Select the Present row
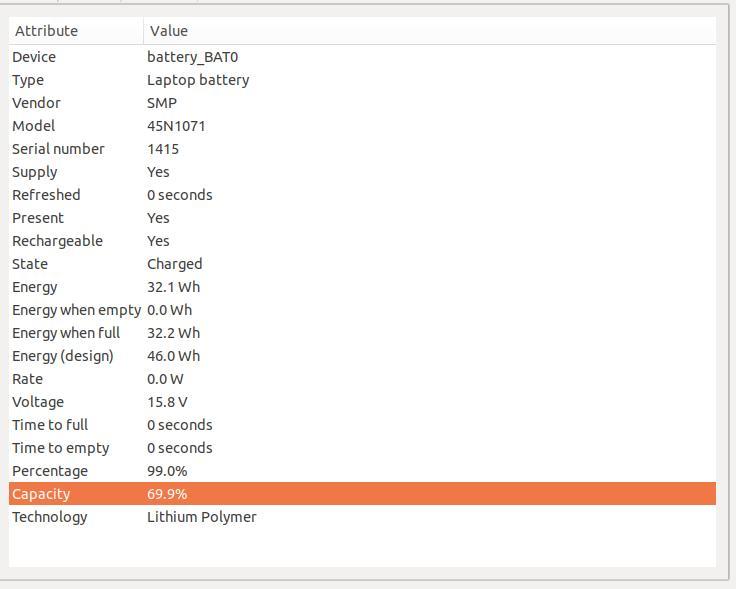The height and width of the screenshot is (589, 736). [362, 218]
